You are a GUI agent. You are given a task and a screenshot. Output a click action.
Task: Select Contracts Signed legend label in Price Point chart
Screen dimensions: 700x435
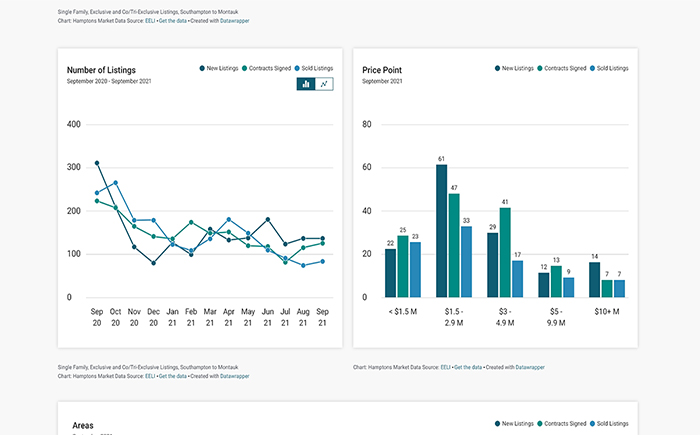[x=565, y=68]
